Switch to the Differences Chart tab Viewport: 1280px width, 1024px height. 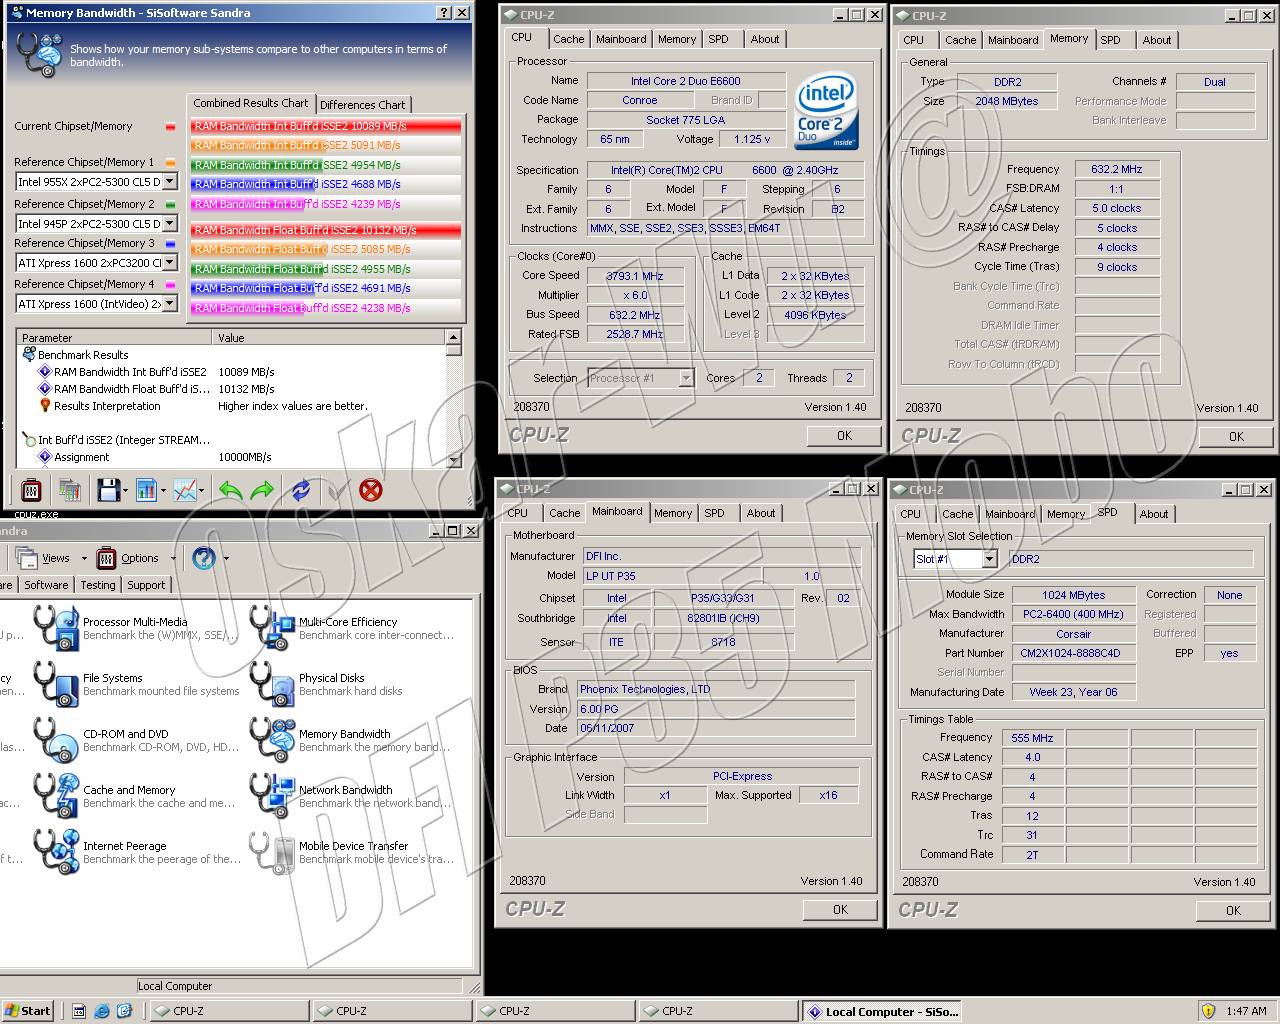(362, 105)
